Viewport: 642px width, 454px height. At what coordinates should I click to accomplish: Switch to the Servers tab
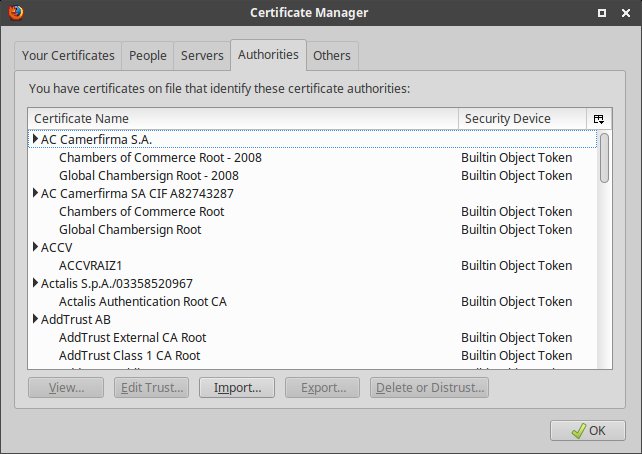[x=202, y=56]
